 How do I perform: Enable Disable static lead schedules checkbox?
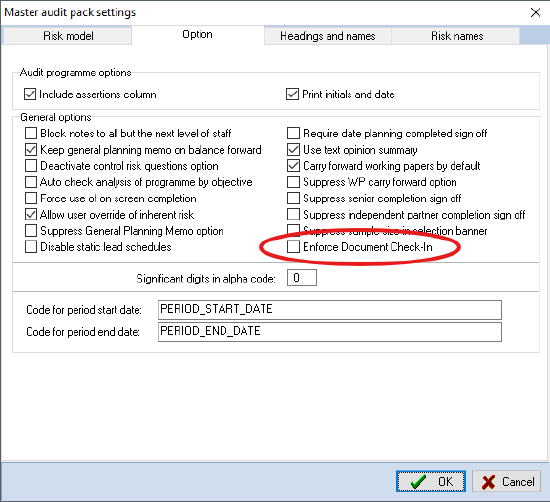point(31,247)
